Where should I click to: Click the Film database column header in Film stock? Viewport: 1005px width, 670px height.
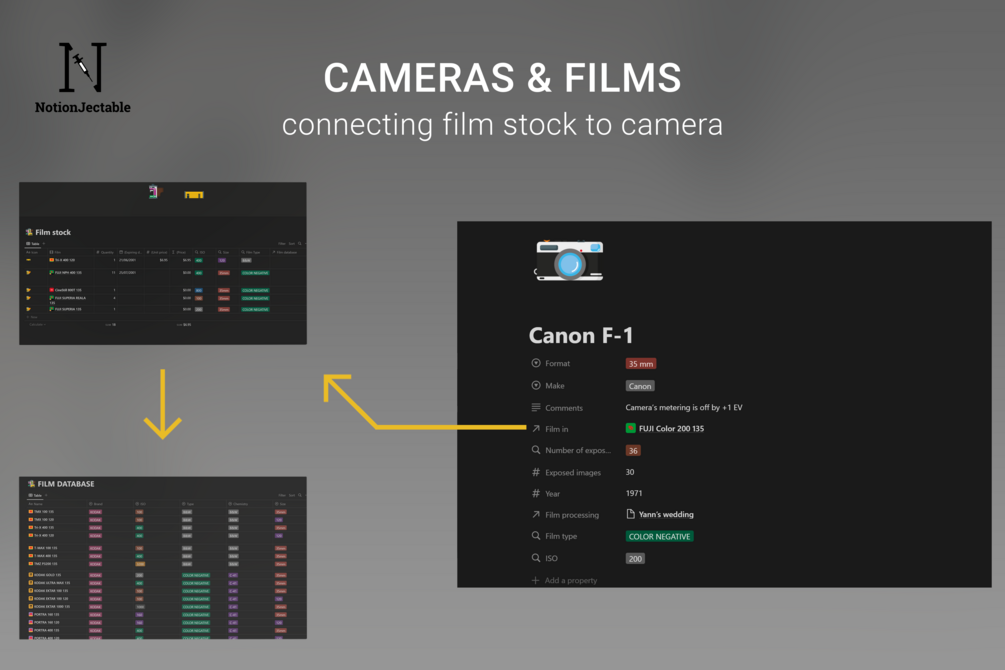tap(285, 252)
